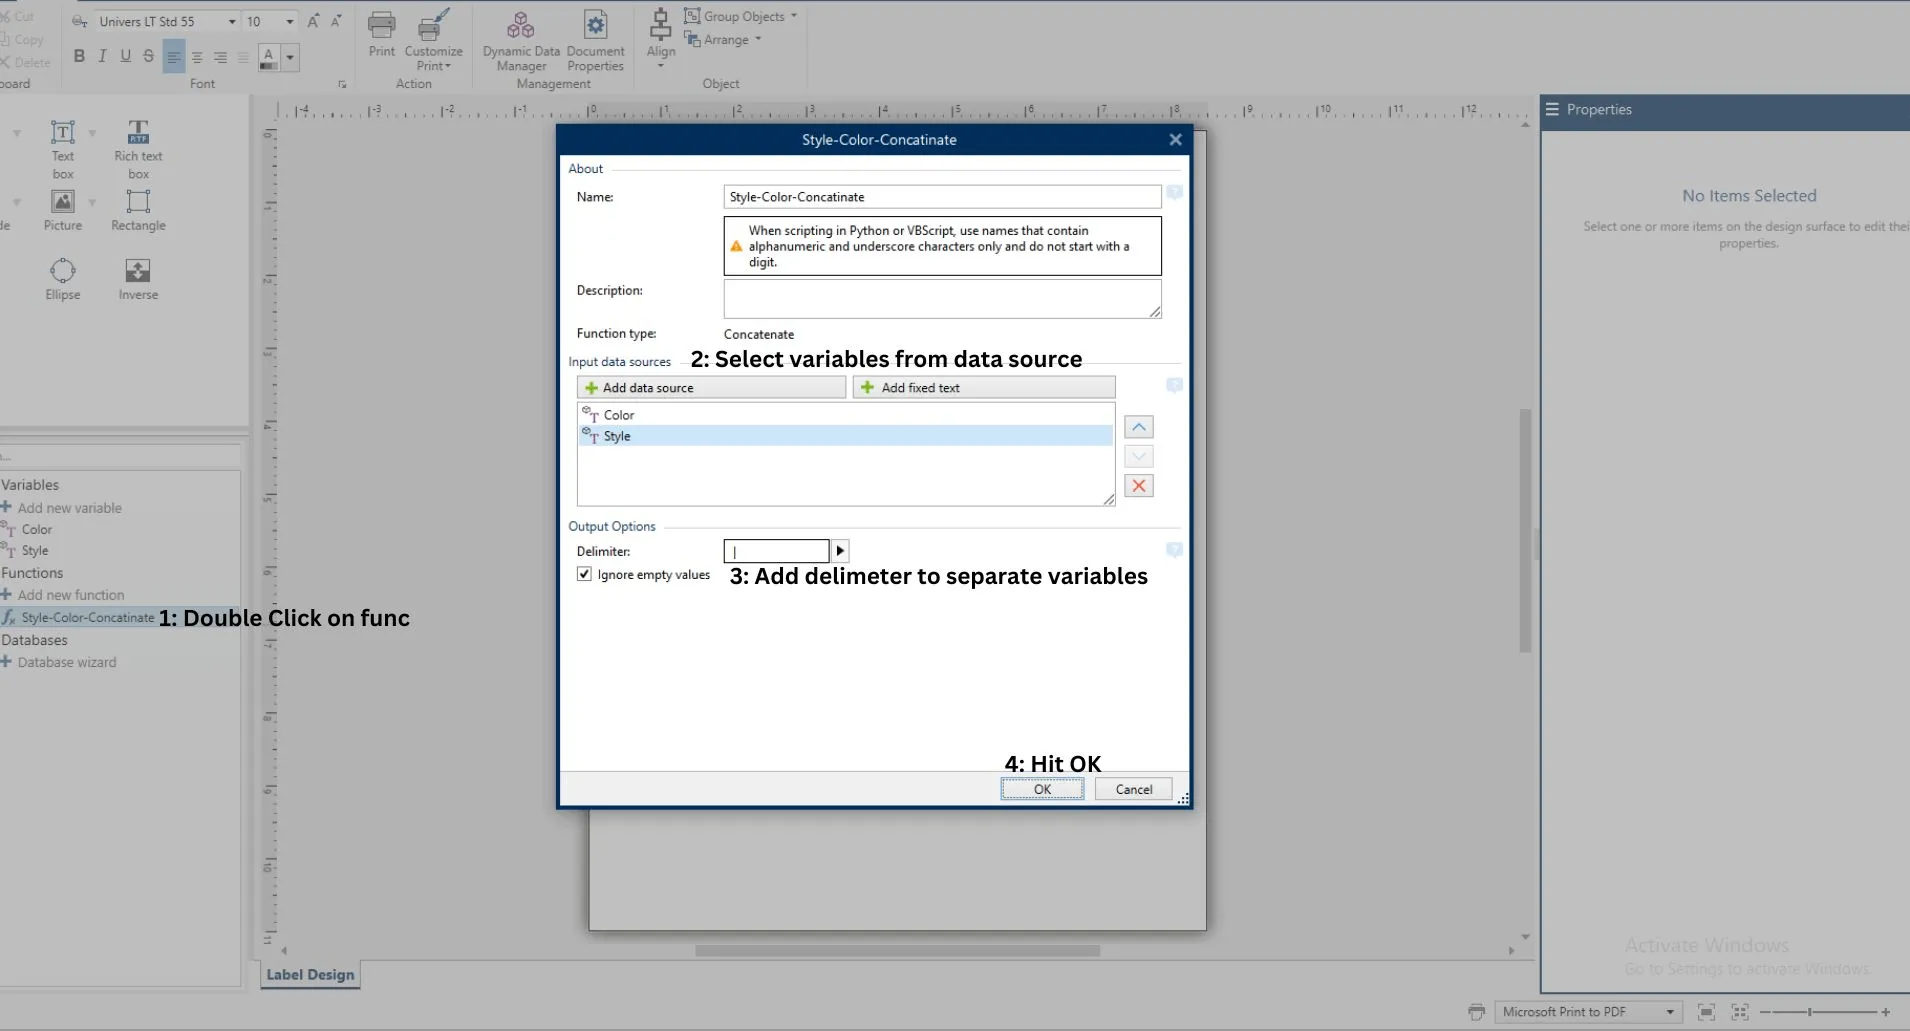
Task: Adjust the zoom slider in status bar
Action: [1809, 1012]
